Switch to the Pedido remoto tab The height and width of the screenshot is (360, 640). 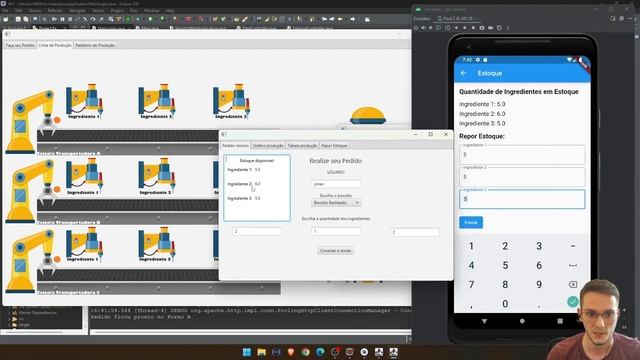click(235, 146)
